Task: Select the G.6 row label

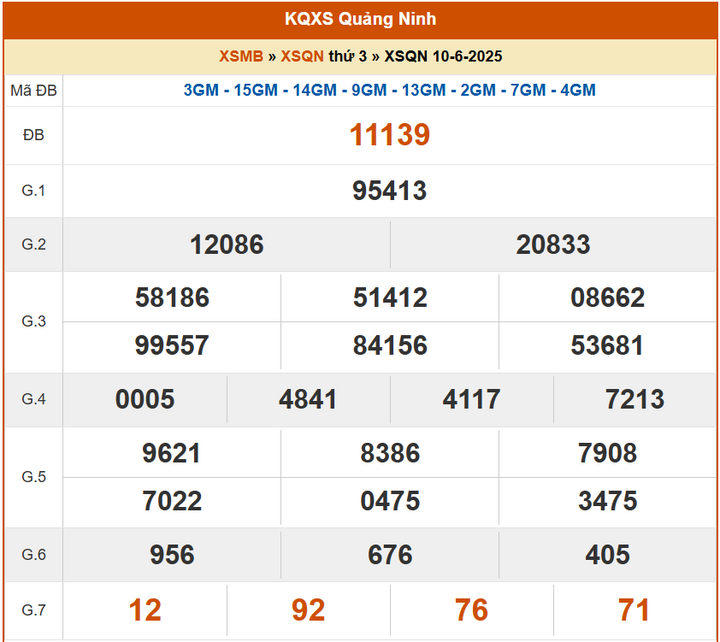Action: [x=34, y=555]
